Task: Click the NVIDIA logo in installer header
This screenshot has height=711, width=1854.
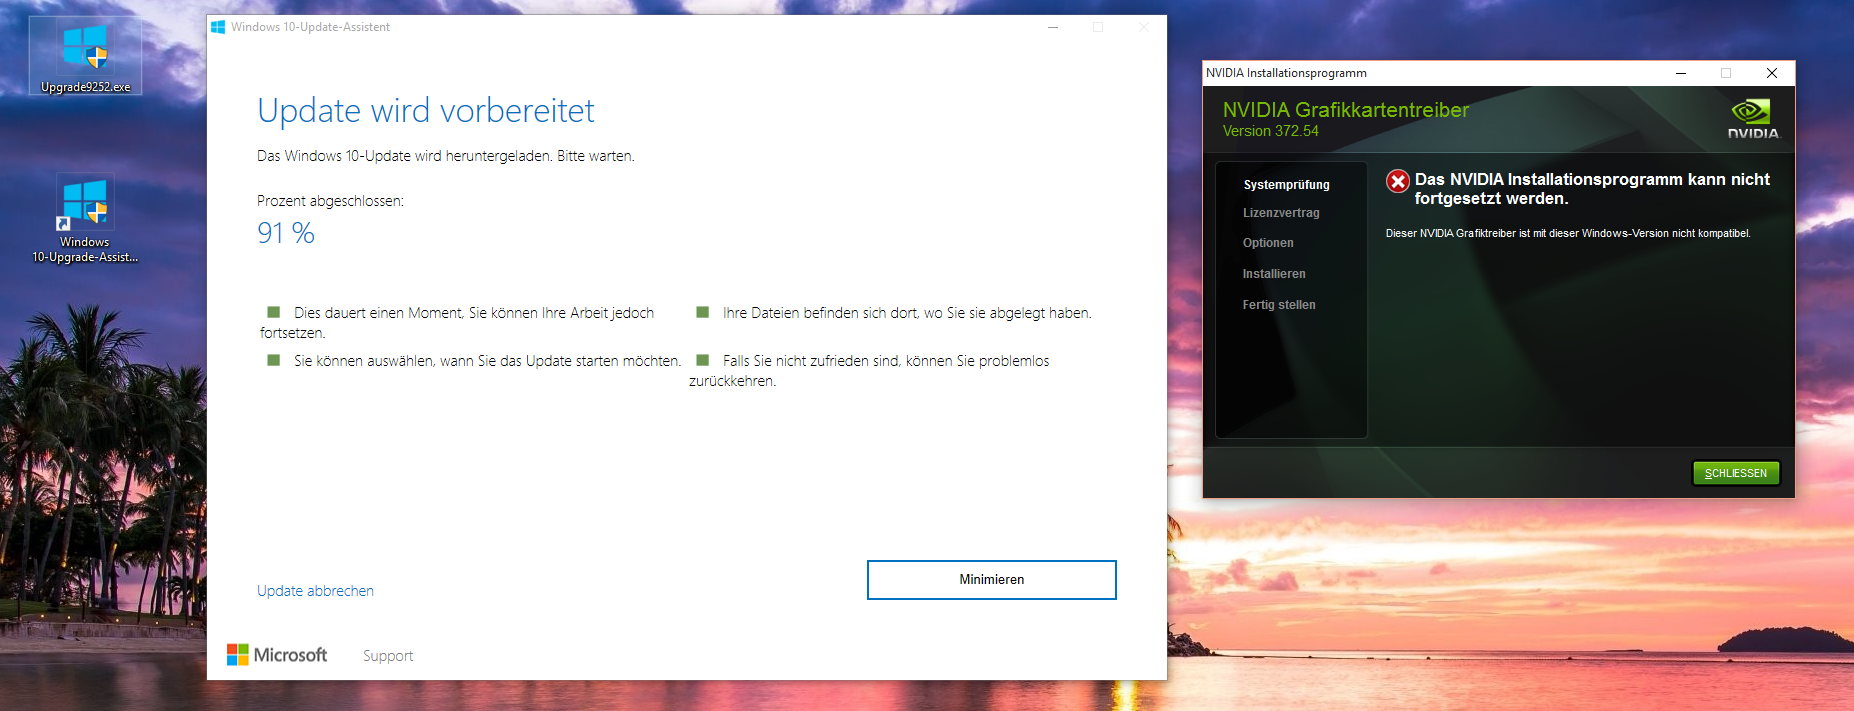Action: (x=1753, y=119)
